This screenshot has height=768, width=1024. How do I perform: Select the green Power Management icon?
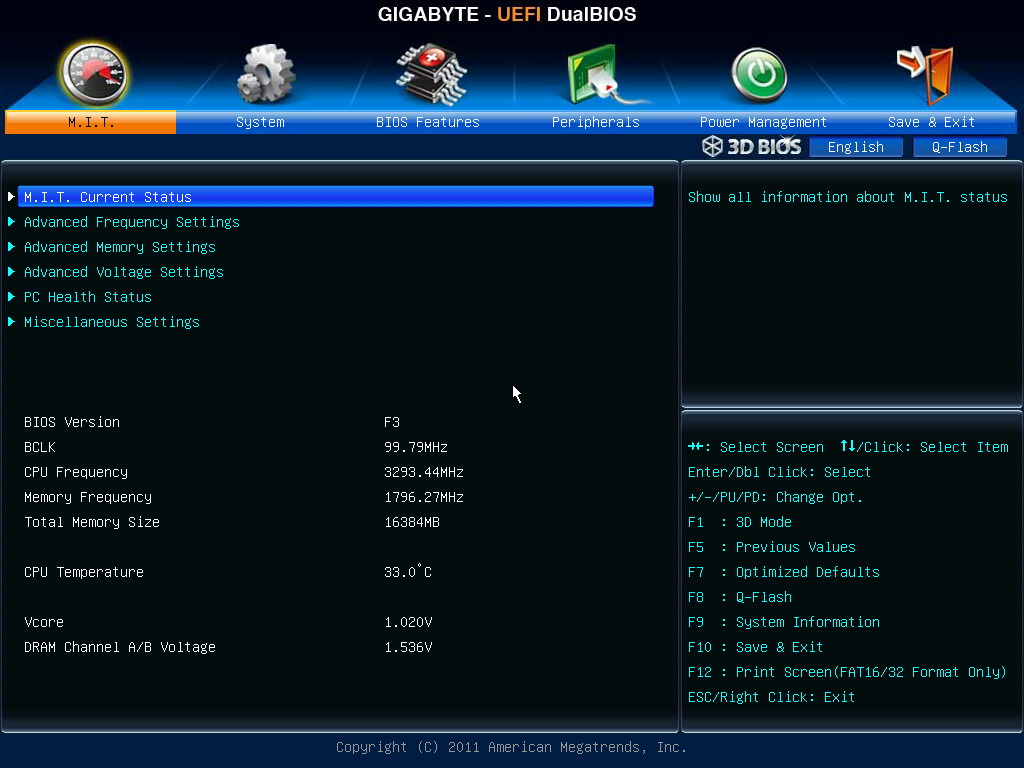coord(759,75)
